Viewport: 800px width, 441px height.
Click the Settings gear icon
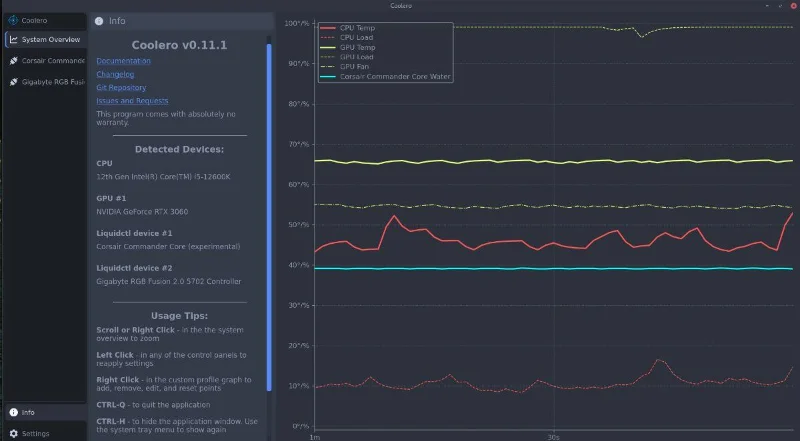(x=14, y=433)
